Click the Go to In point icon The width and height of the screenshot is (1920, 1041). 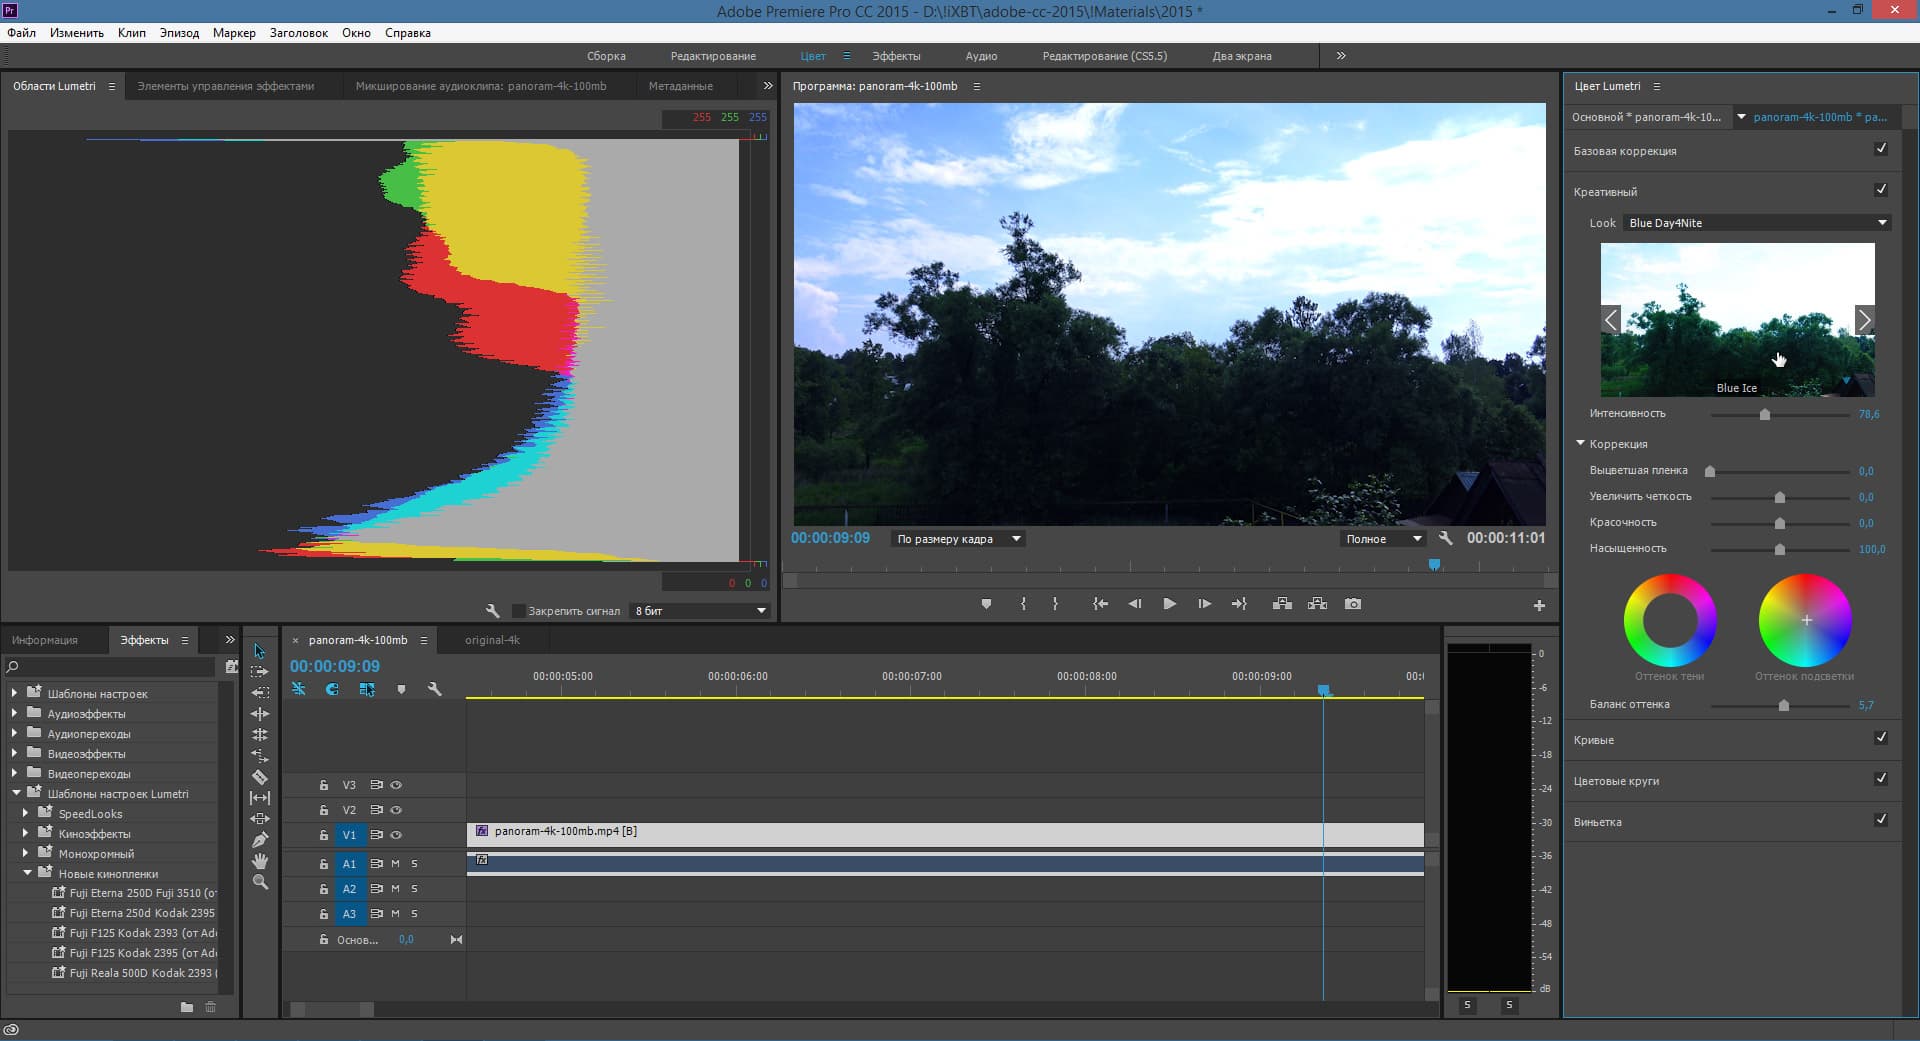[x=1100, y=604]
